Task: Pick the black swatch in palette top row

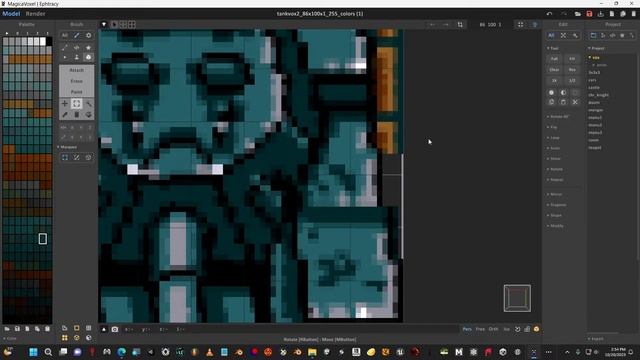Action: 49,41
